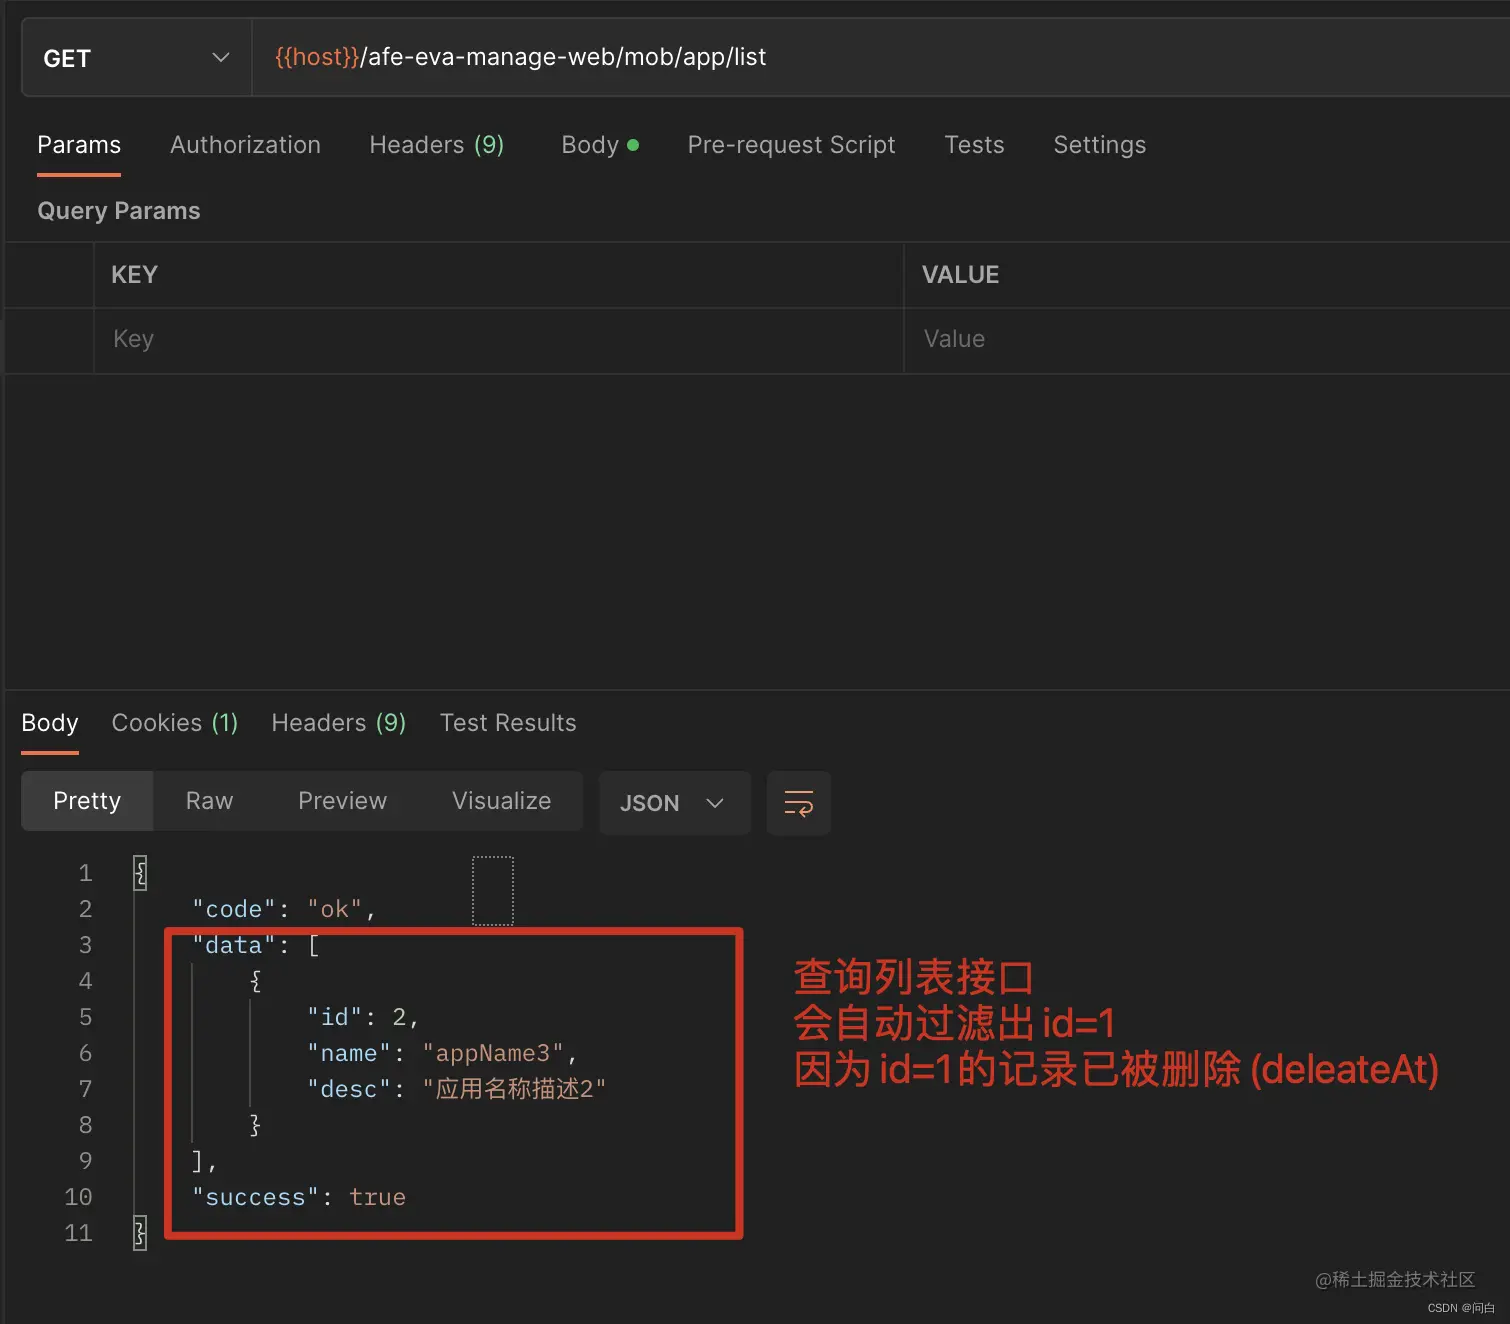The image size is (1510, 1324).
Task: Collapse the JSON fold marker at line 11
Action: click(x=140, y=1232)
